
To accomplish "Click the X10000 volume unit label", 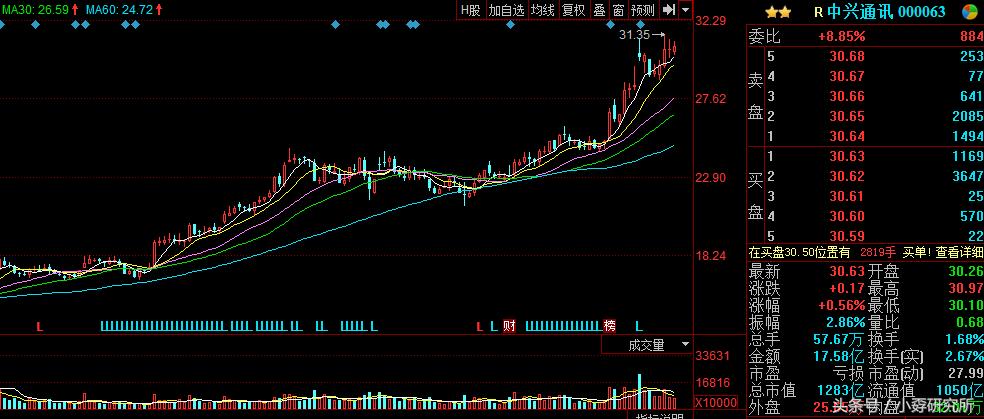I will click(715, 402).
